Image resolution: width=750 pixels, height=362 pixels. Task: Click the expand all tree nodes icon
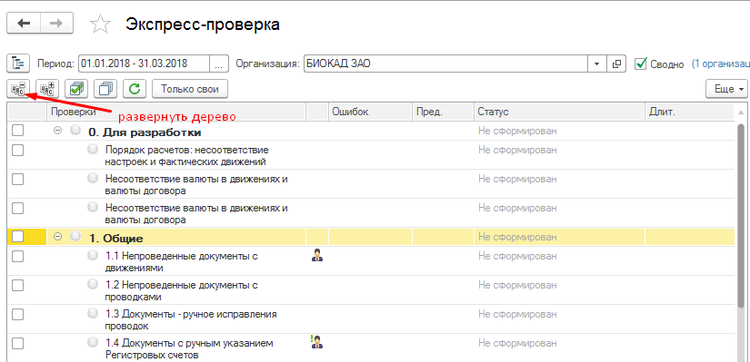47,88
